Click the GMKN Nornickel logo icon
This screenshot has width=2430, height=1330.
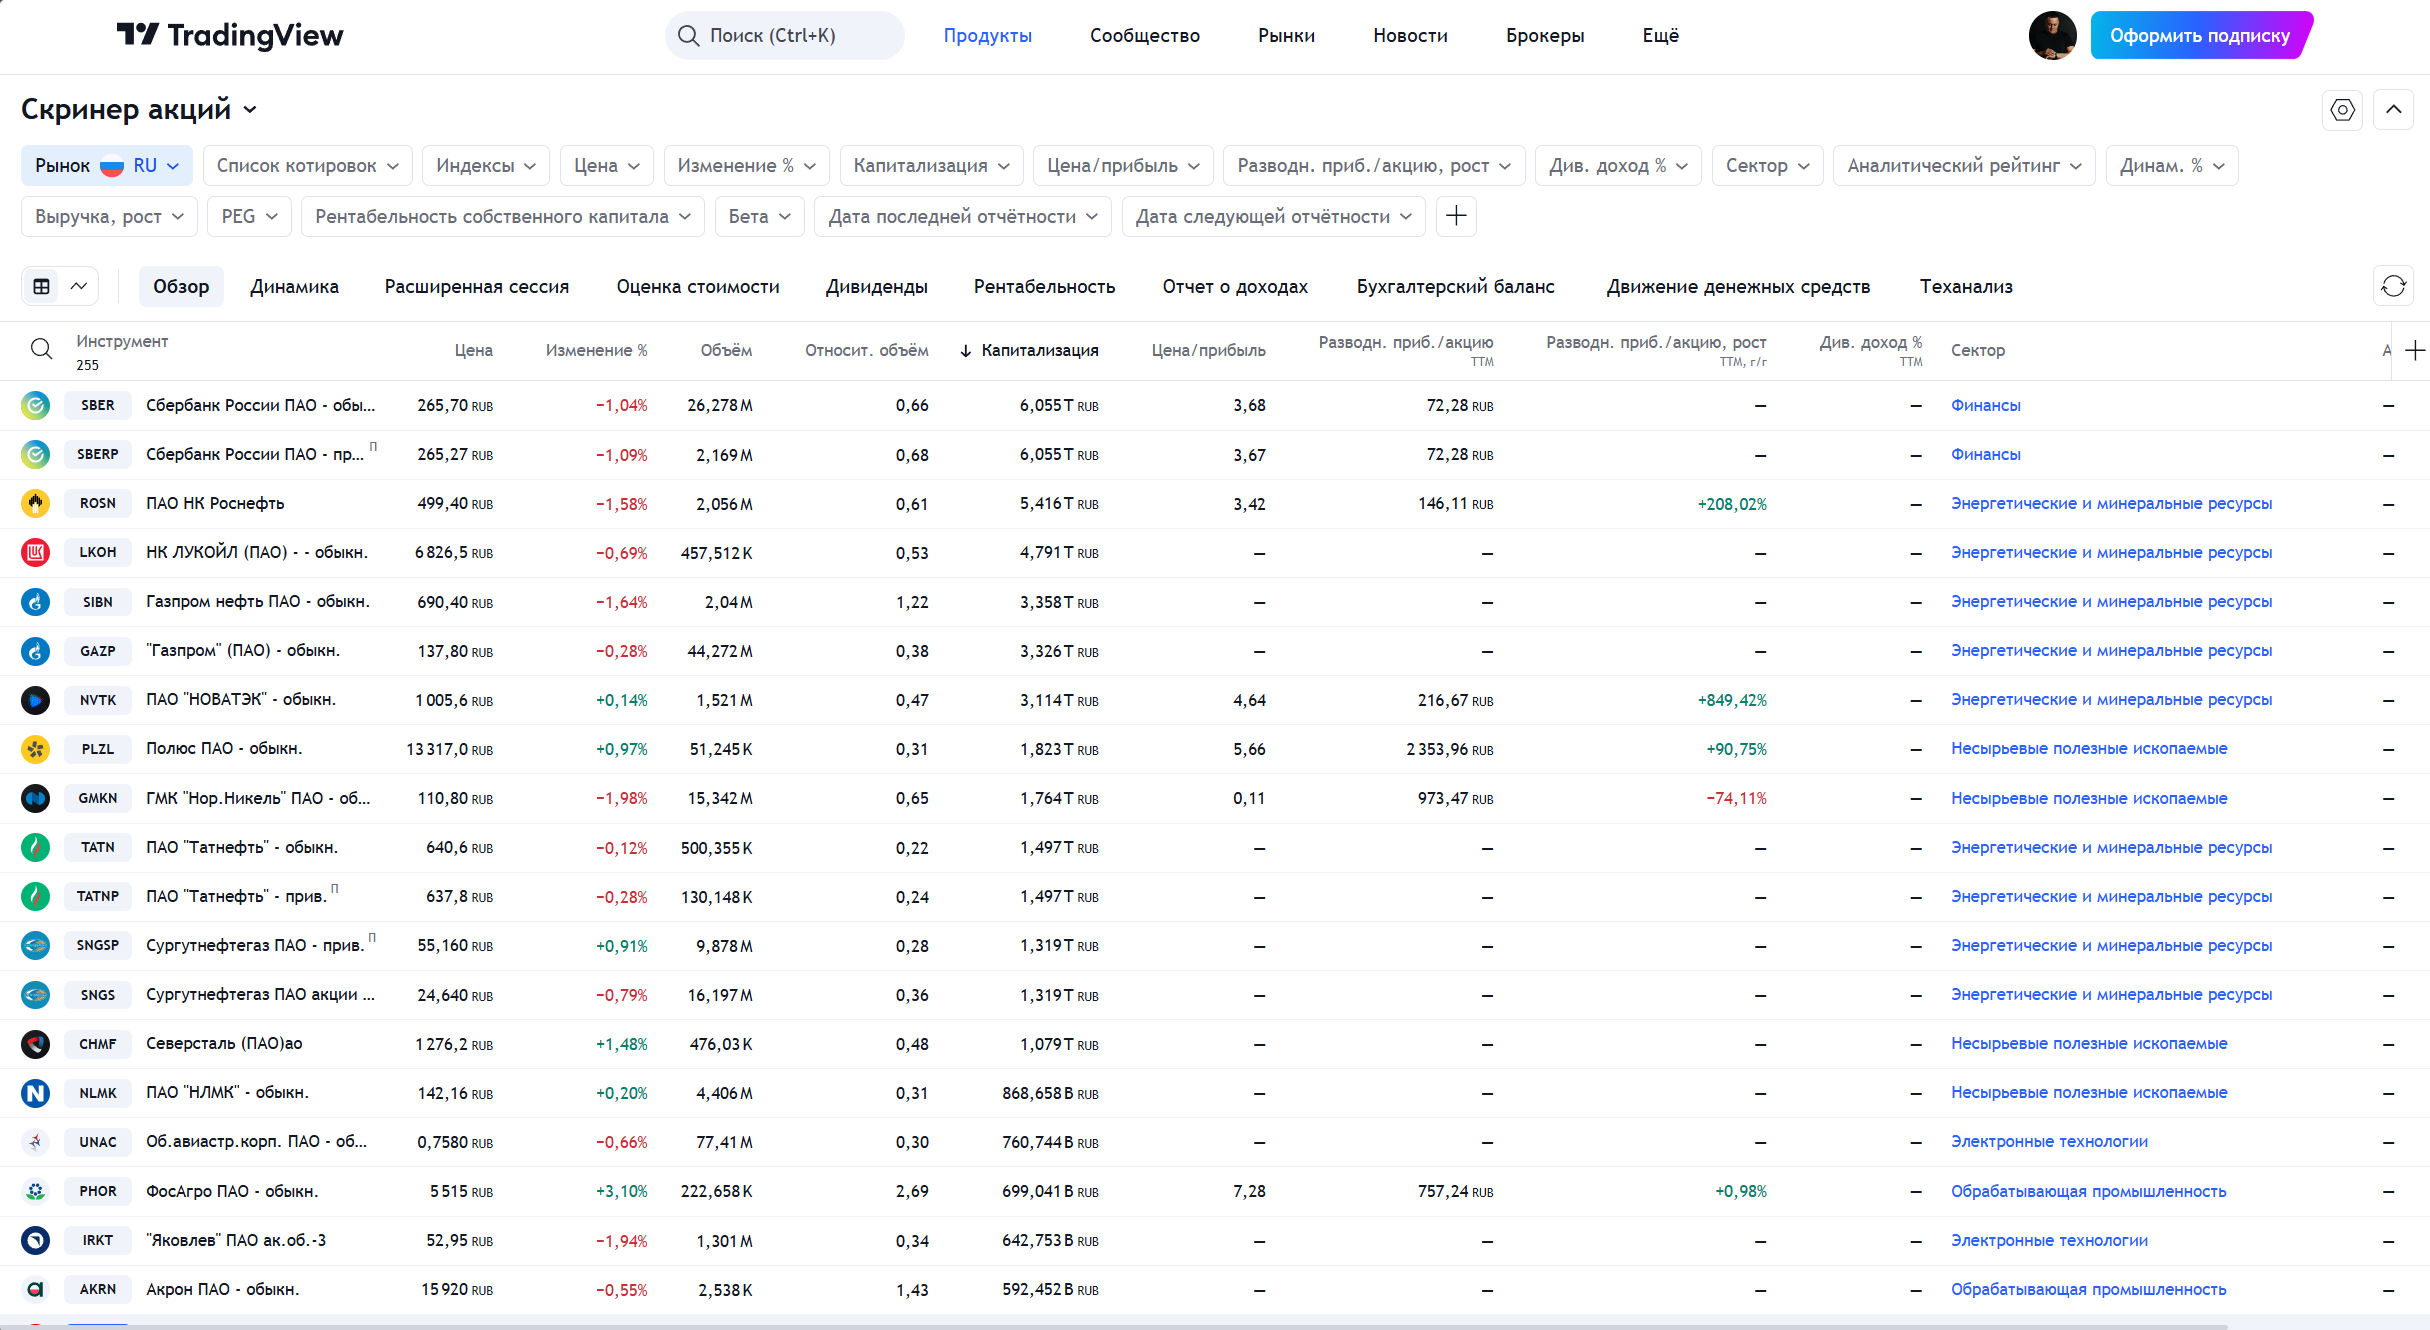click(x=35, y=798)
